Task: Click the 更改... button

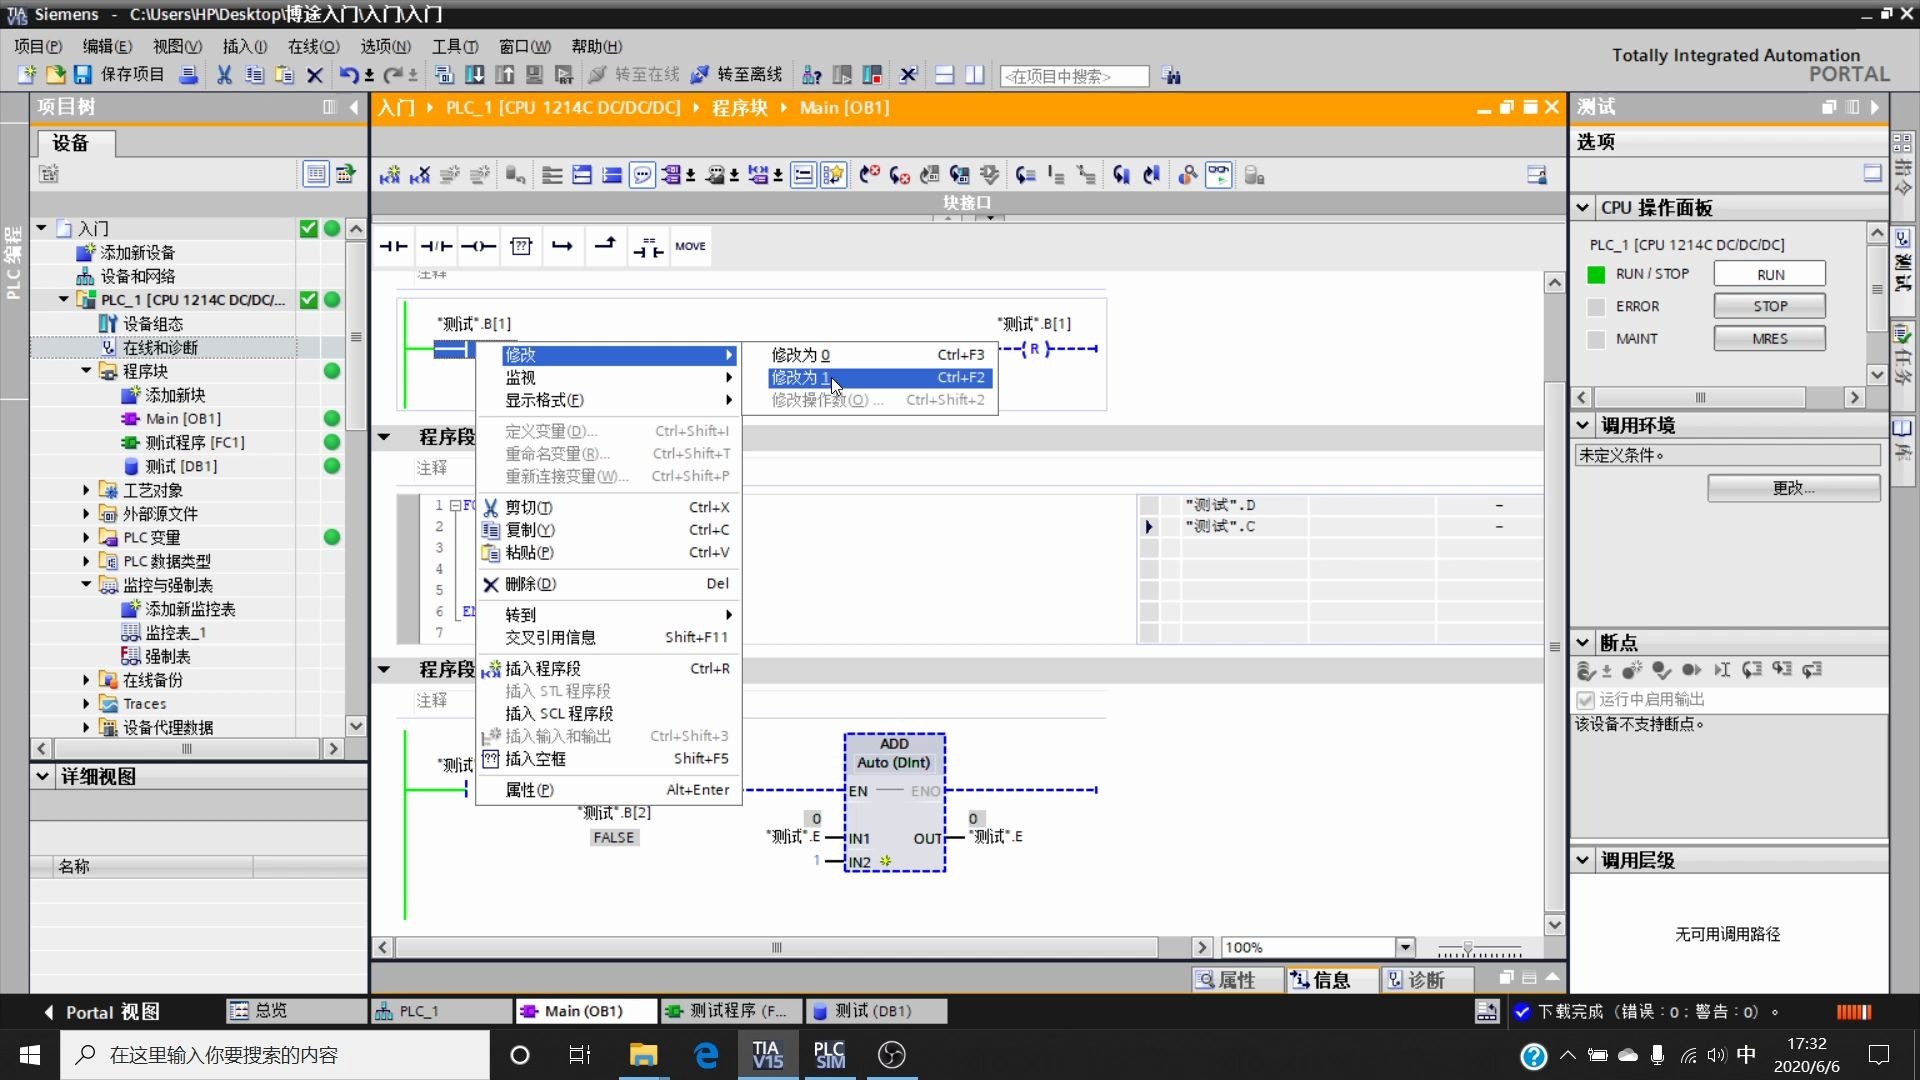Action: click(1793, 488)
